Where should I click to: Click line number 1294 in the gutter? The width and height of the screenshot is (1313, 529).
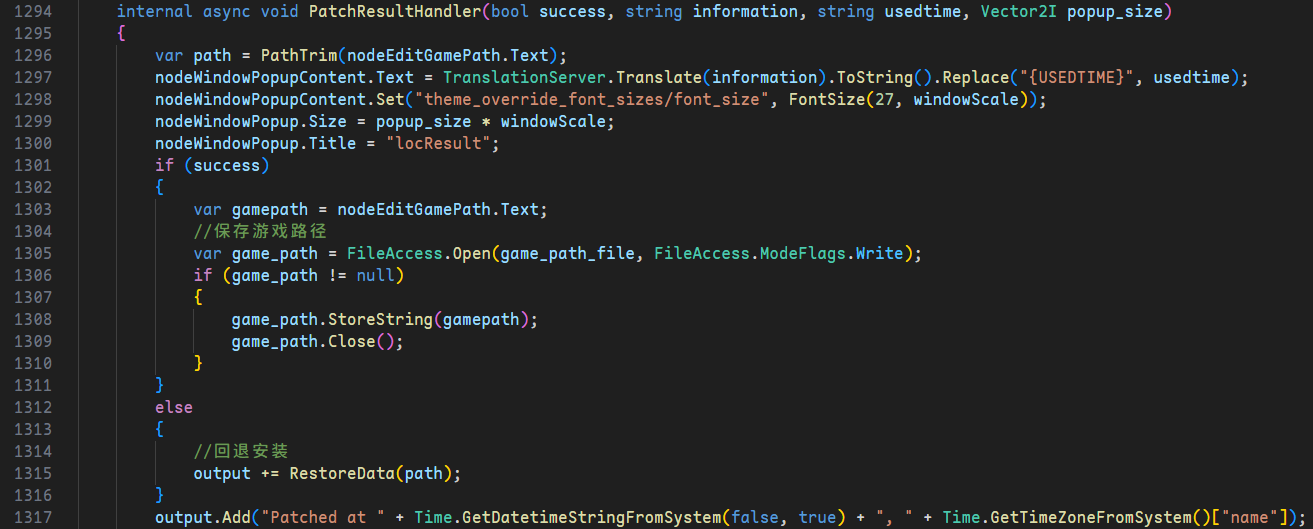pos(34,11)
